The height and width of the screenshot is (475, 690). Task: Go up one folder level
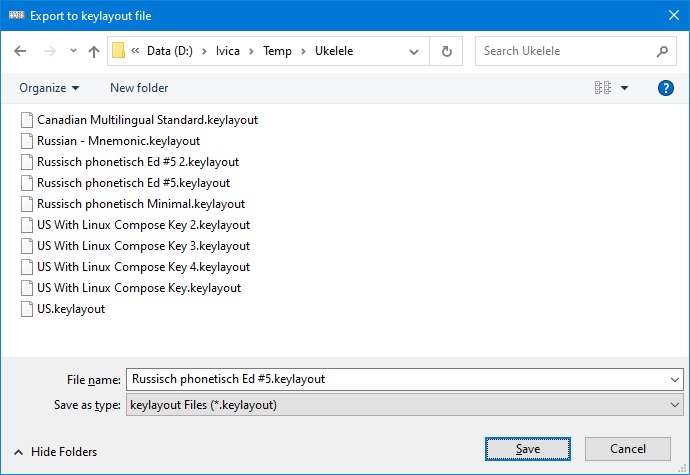pos(94,52)
